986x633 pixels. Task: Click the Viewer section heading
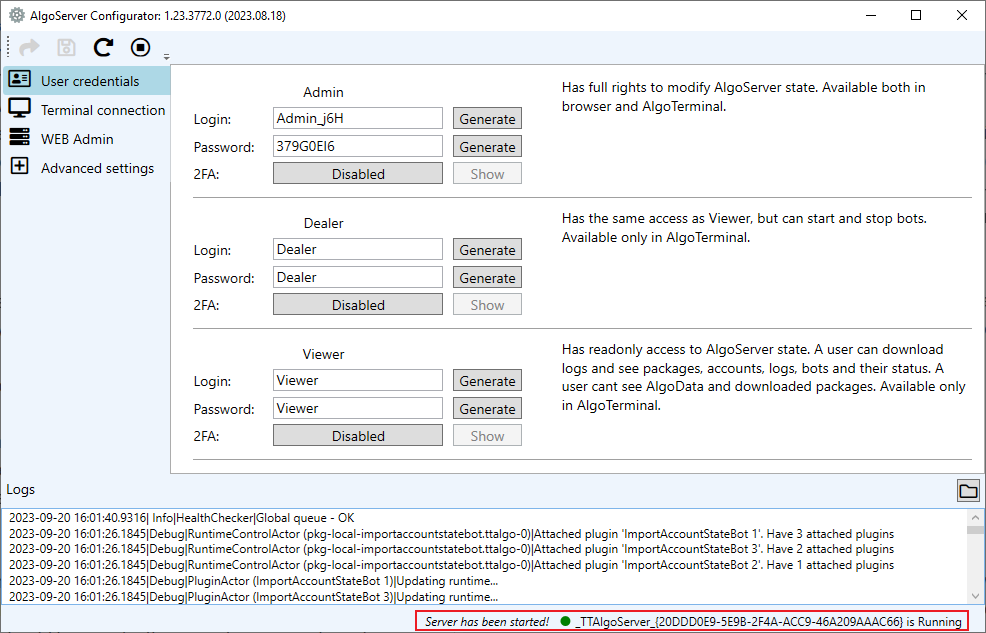[x=323, y=354]
